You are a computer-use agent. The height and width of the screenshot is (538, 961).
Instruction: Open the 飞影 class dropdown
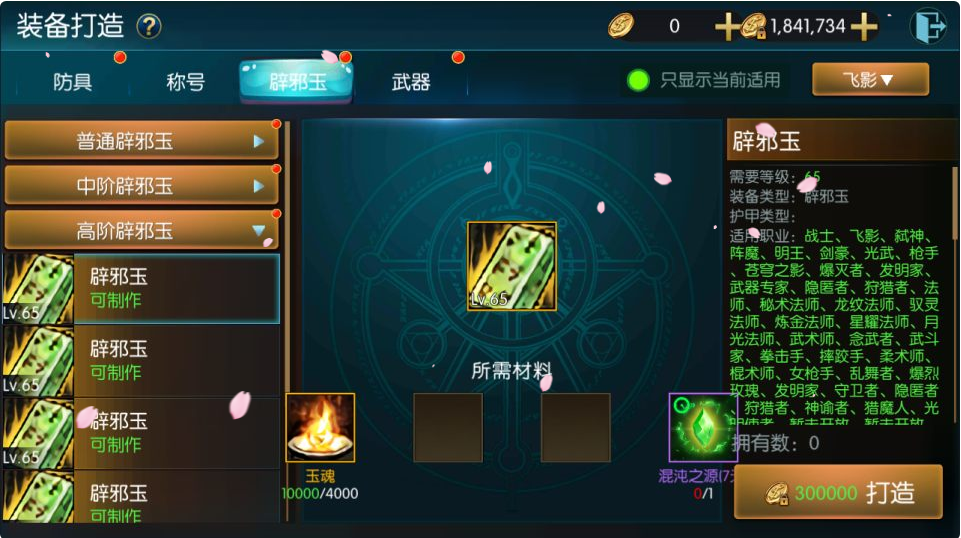click(x=870, y=80)
